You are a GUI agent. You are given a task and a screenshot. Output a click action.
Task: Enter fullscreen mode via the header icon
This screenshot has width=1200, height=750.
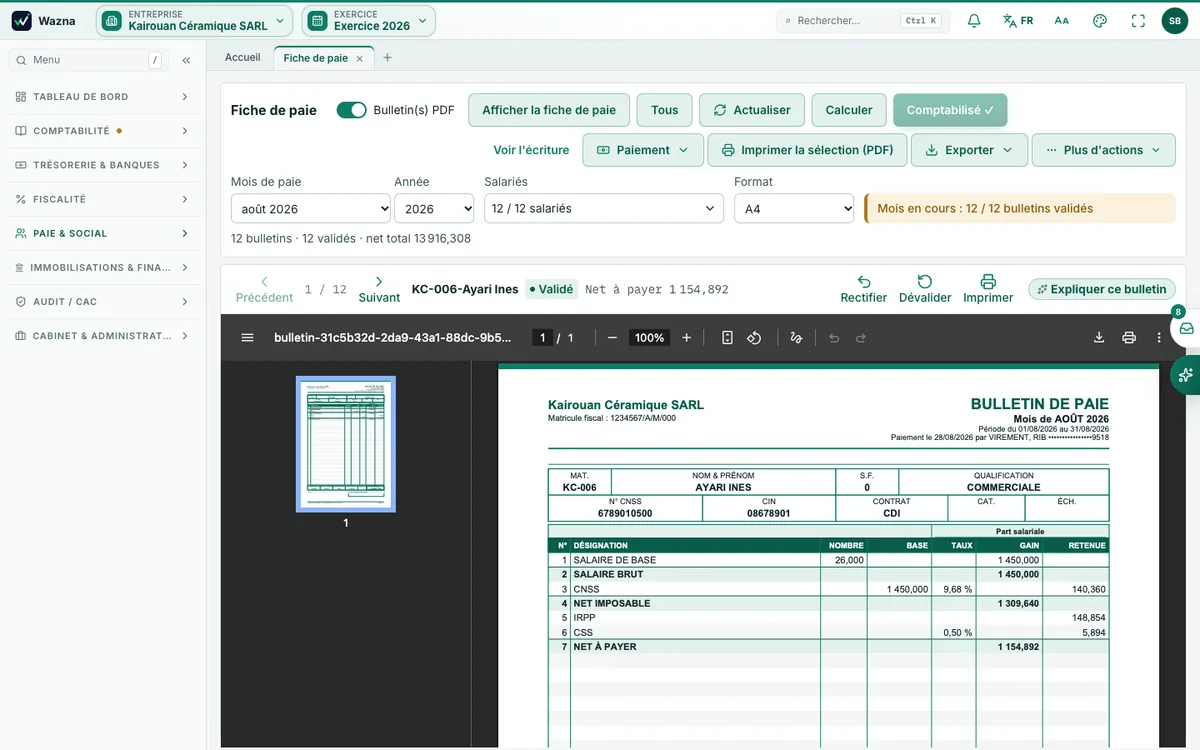point(1138,21)
